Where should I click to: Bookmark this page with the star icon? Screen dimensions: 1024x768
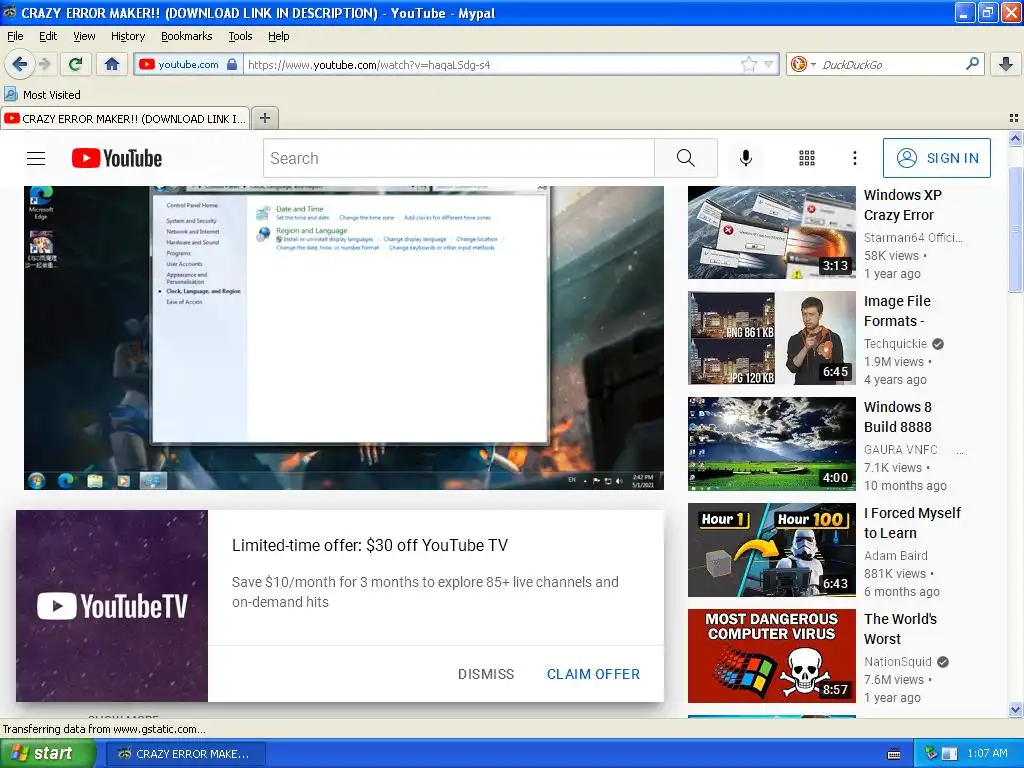(748, 64)
